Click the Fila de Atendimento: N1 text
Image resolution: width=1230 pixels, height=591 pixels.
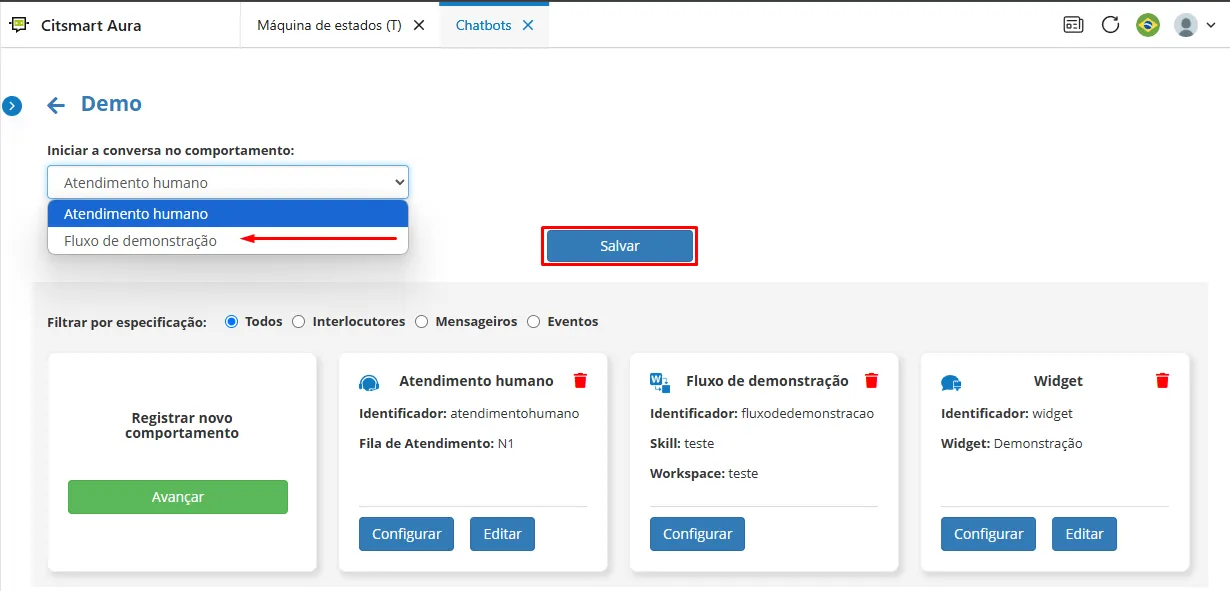click(436, 443)
